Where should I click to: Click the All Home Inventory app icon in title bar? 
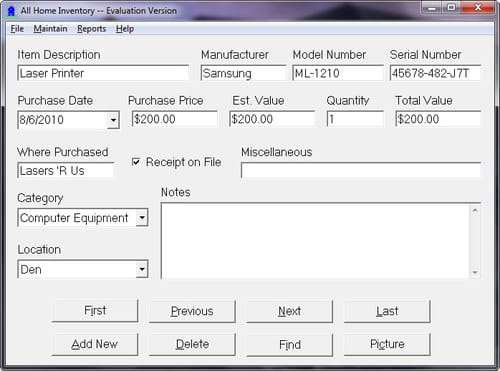[11, 11]
